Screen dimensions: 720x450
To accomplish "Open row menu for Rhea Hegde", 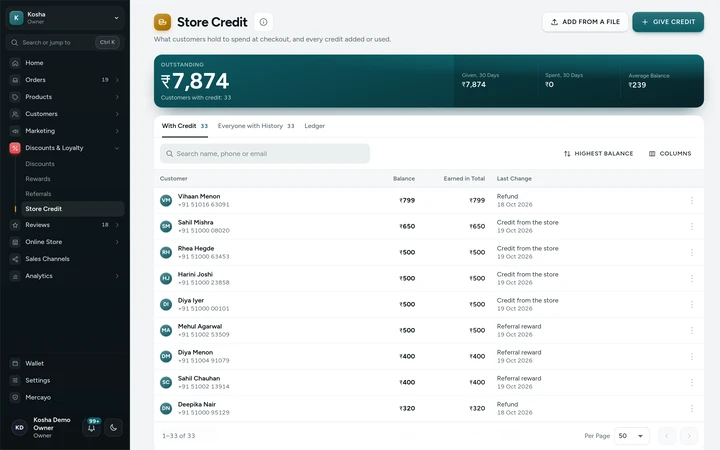I will (x=692, y=253).
